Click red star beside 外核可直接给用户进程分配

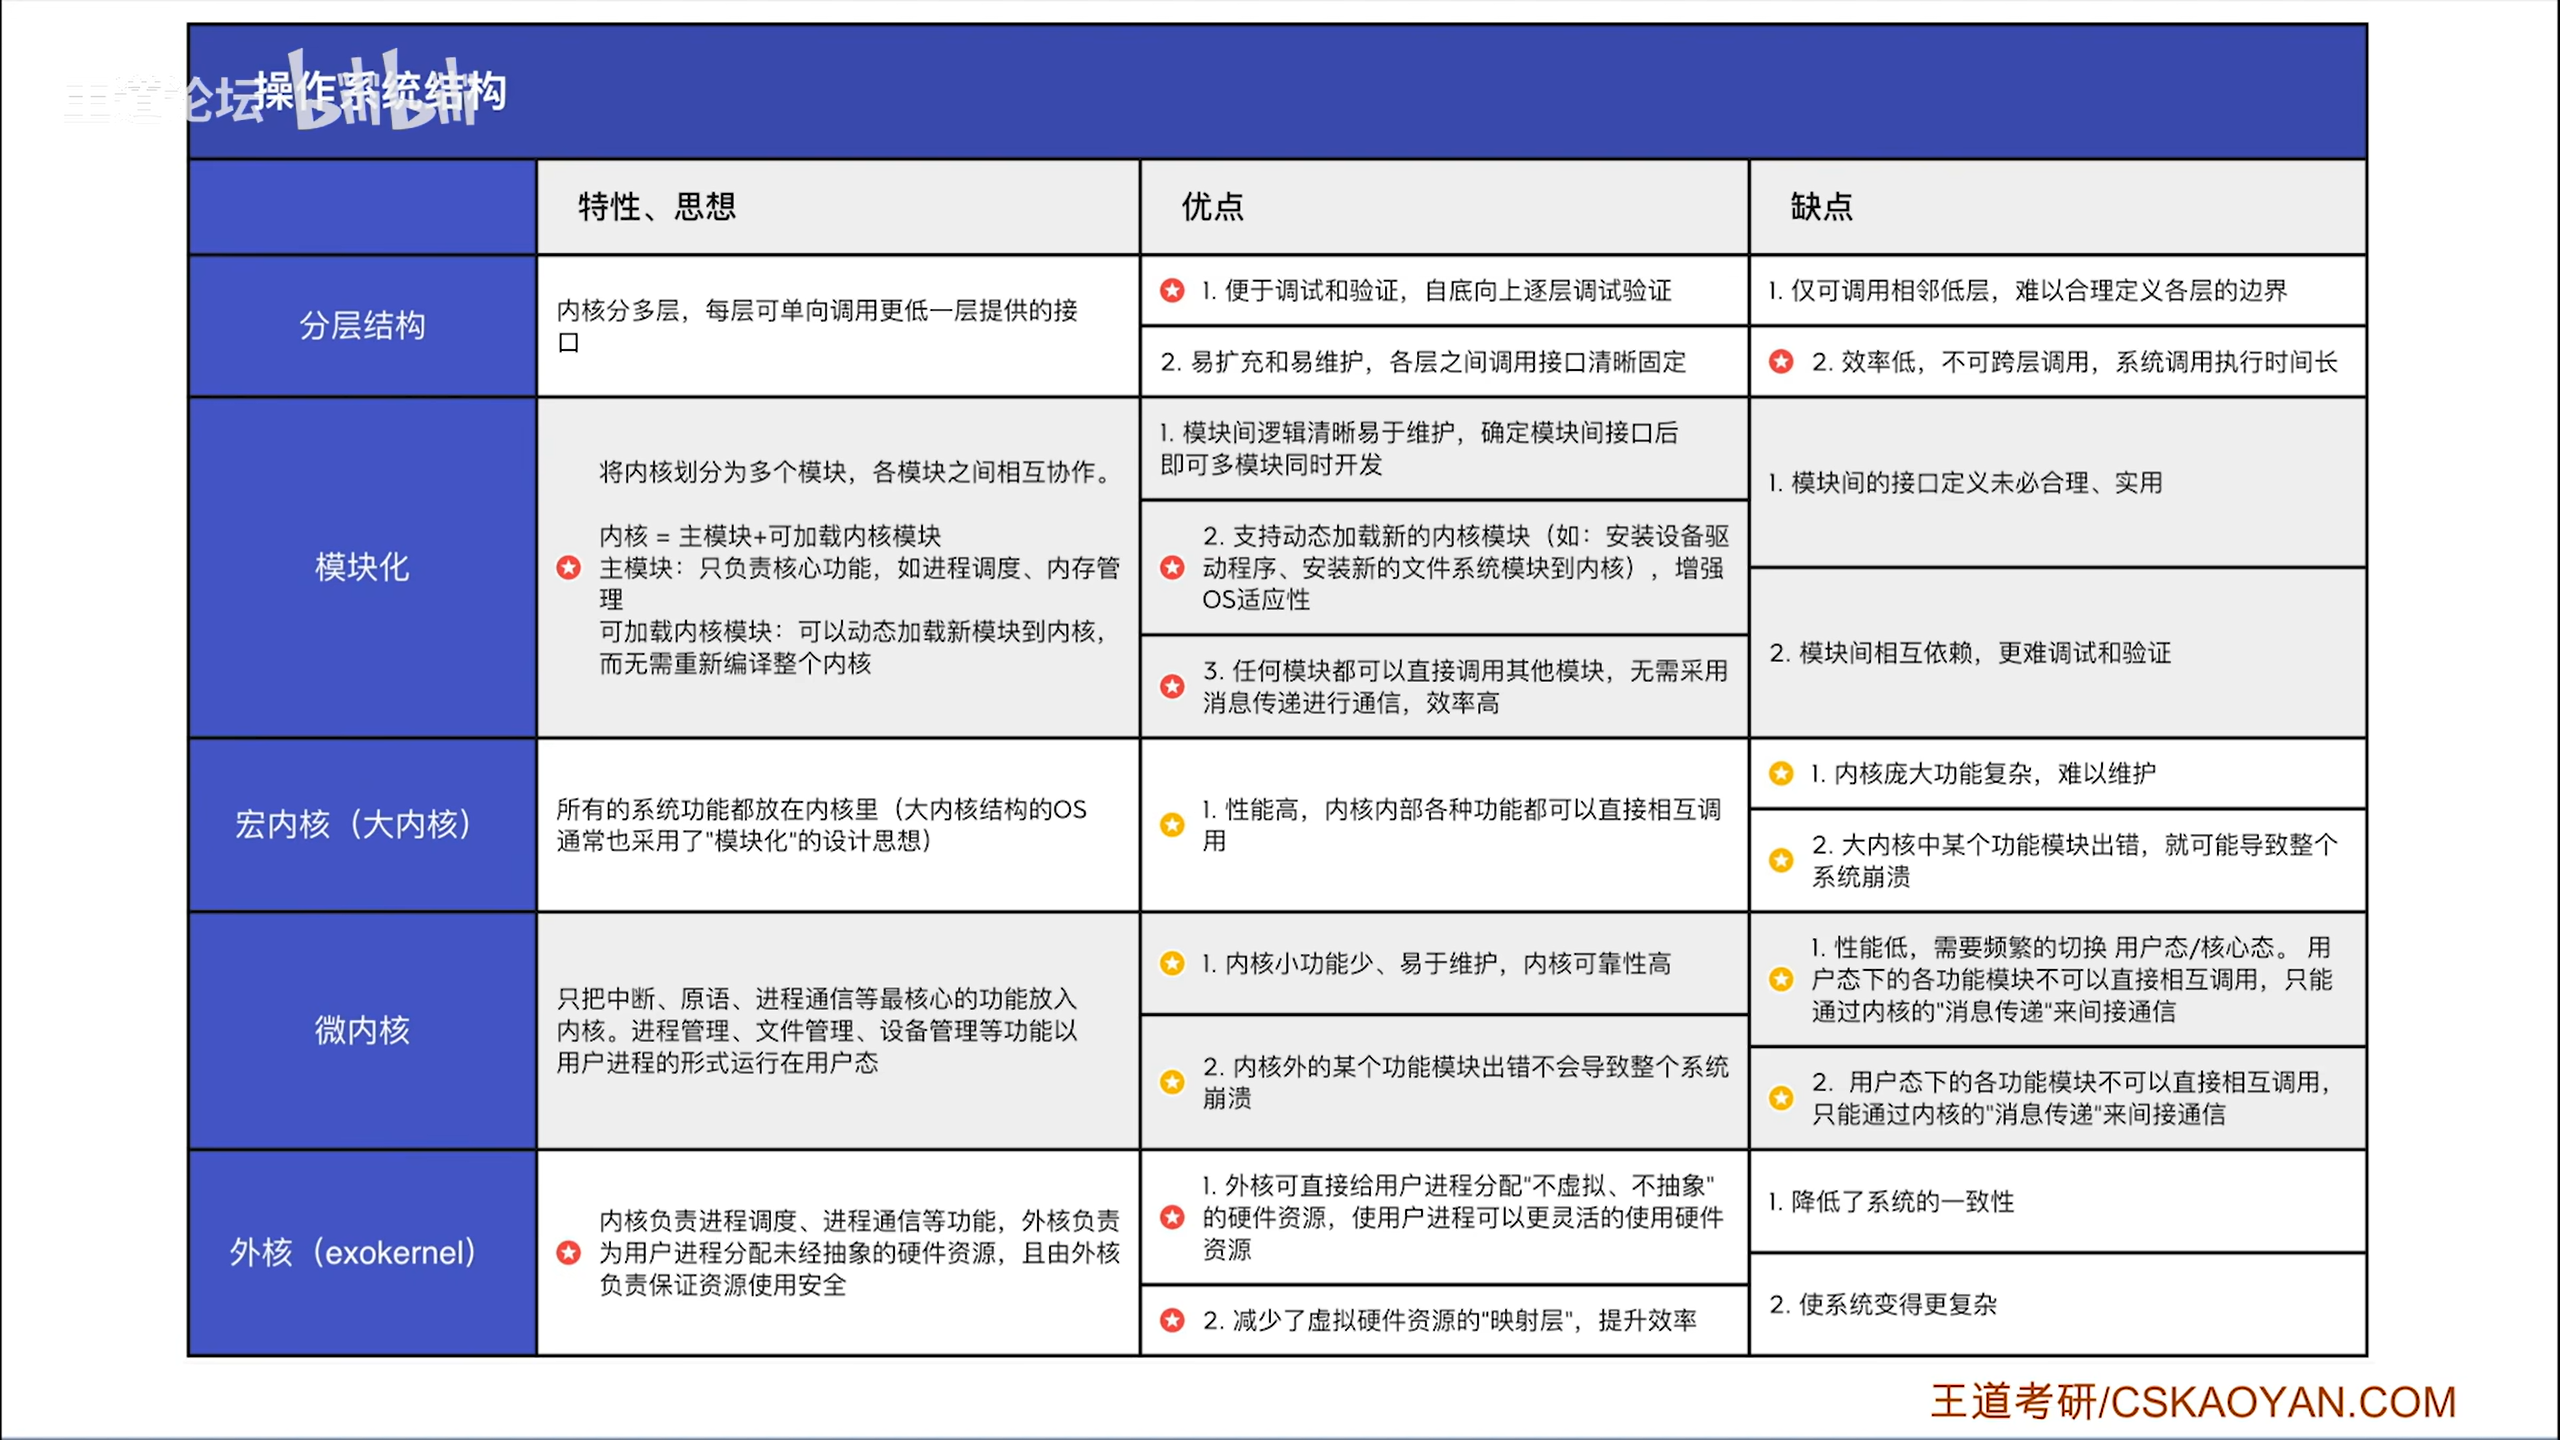(x=1172, y=1217)
